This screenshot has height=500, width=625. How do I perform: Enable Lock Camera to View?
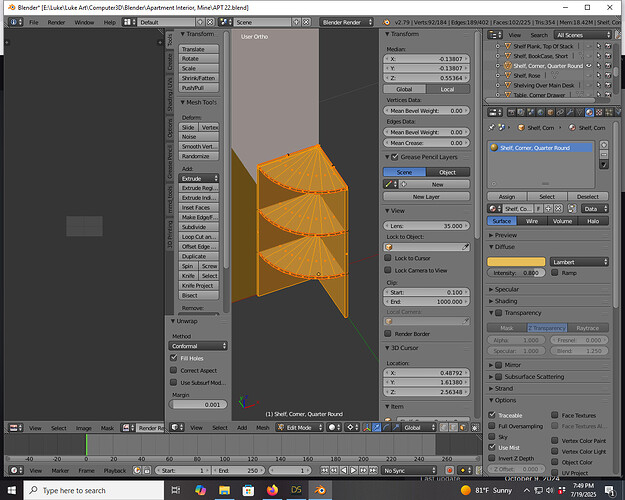point(387,270)
